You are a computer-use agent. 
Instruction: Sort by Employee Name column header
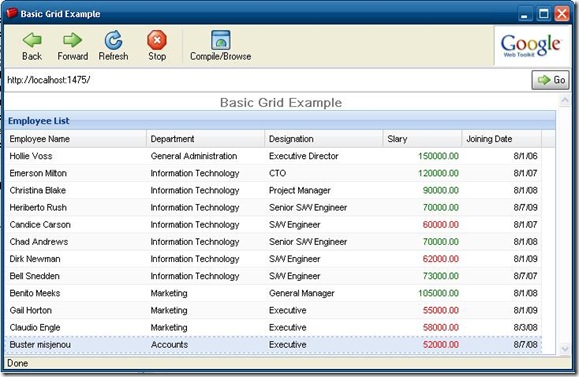[x=76, y=139]
